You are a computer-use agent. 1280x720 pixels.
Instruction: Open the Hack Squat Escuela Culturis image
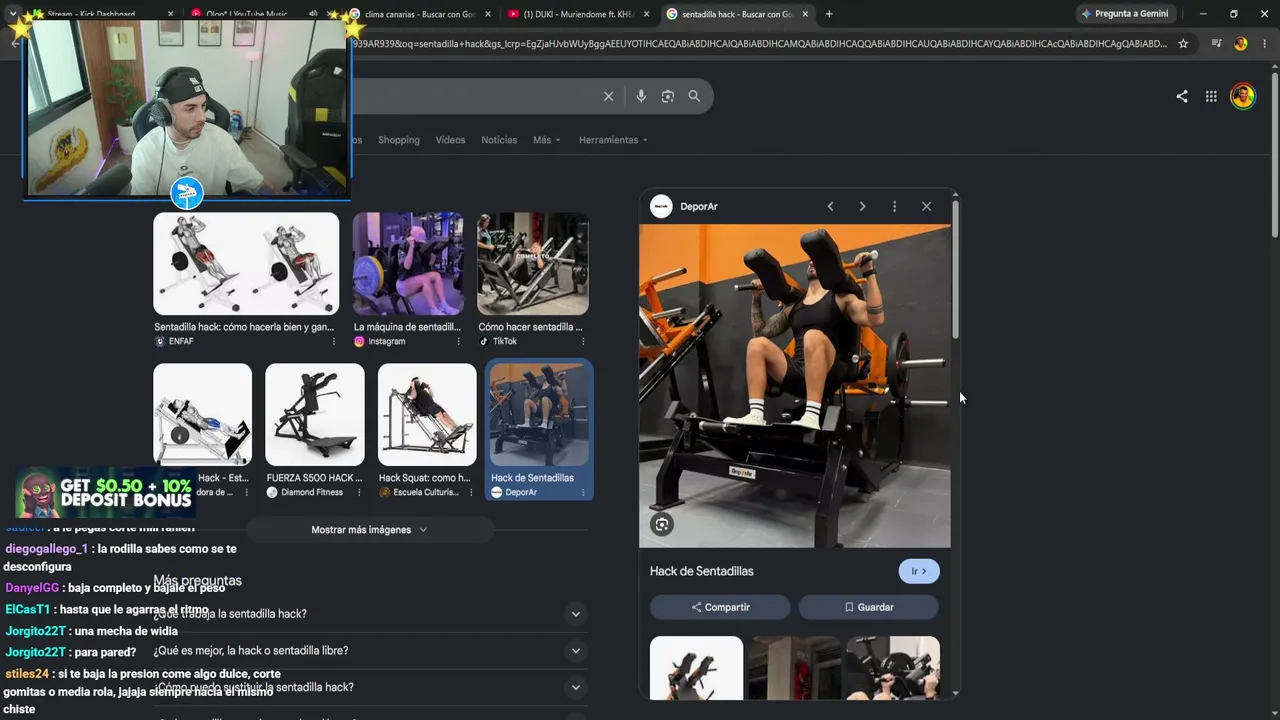point(427,415)
